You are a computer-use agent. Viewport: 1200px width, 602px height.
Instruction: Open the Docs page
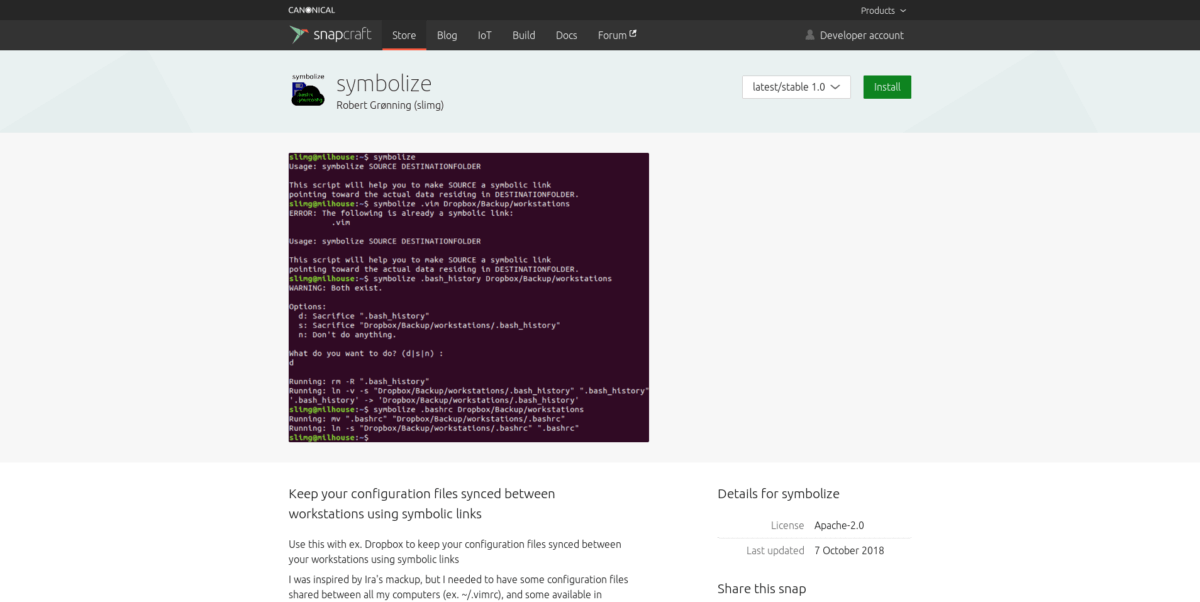click(x=566, y=35)
